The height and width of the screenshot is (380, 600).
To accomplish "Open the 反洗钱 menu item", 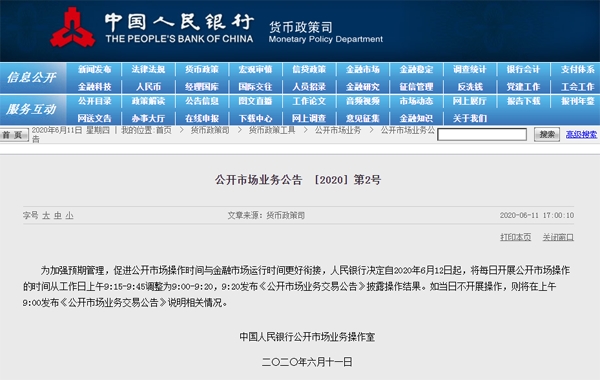I will pos(470,87).
